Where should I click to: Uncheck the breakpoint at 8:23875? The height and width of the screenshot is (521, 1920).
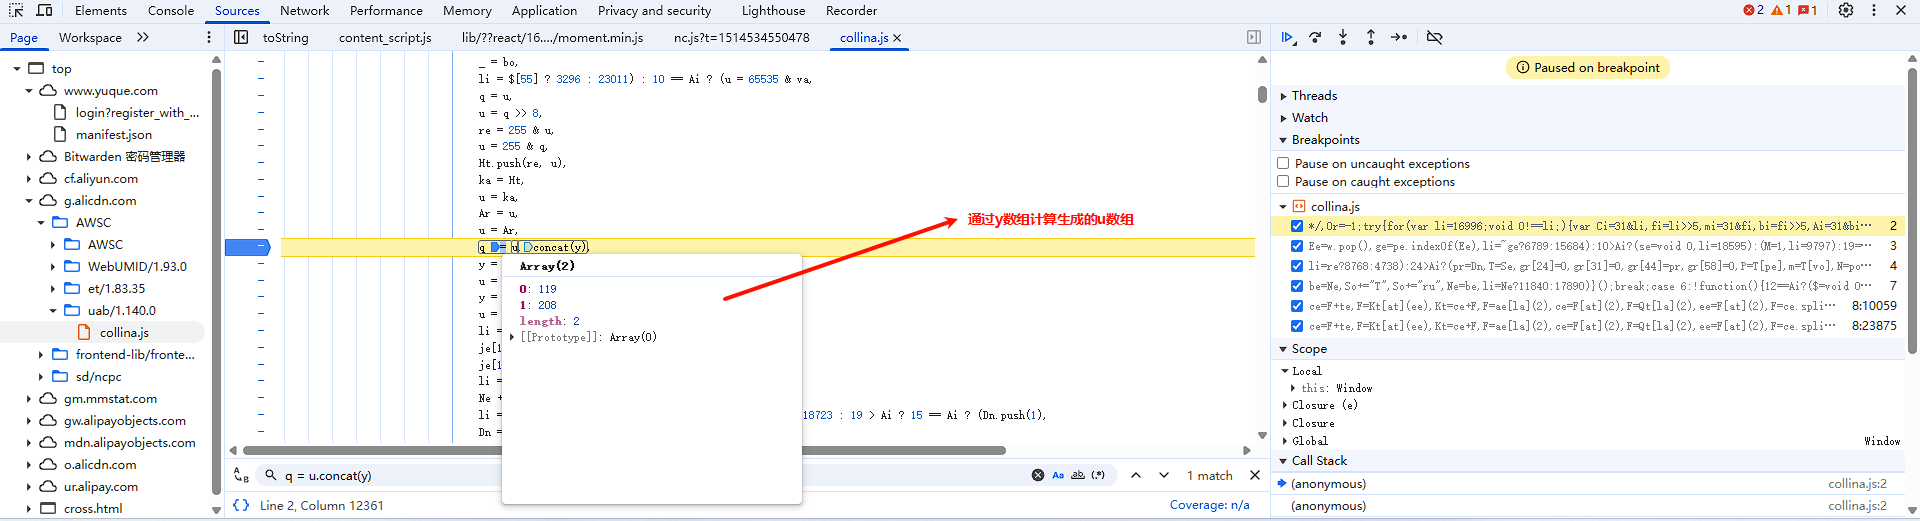click(x=1297, y=326)
